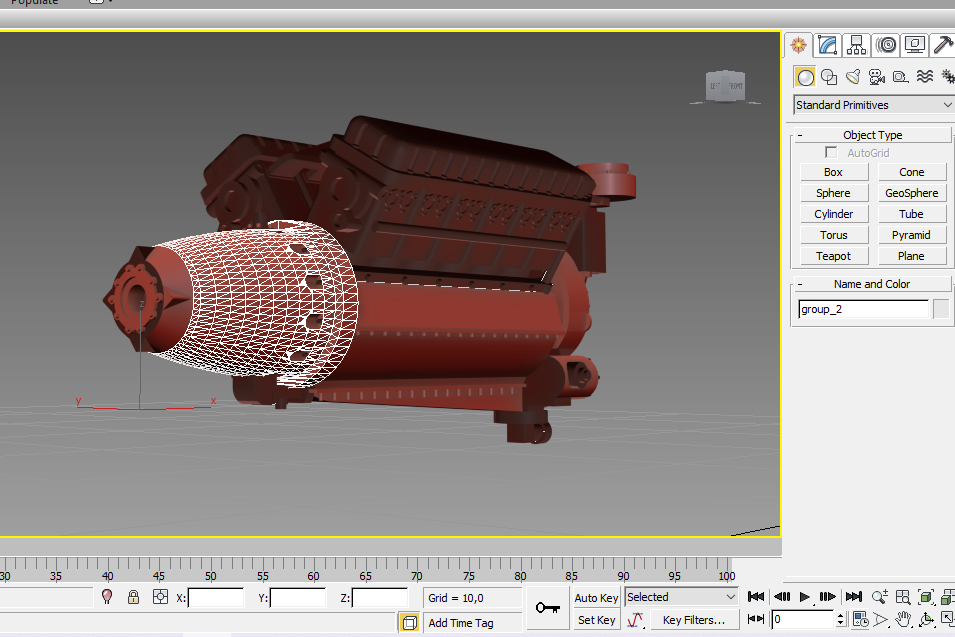The image size is (955, 637).
Task: Click the group_2 name field
Action: tap(863, 310)
